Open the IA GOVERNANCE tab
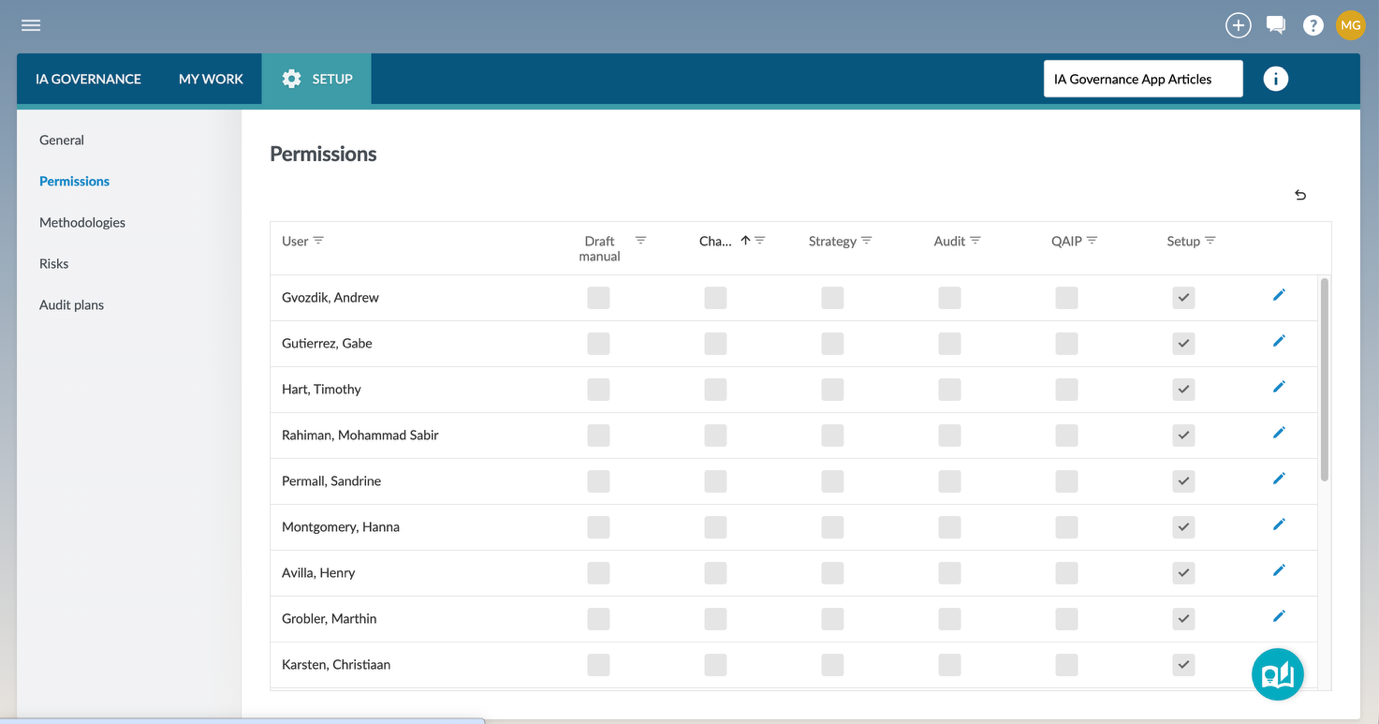Image resolution: width=1379 pixels, height=724 pixels. click(x=88, y=79)
